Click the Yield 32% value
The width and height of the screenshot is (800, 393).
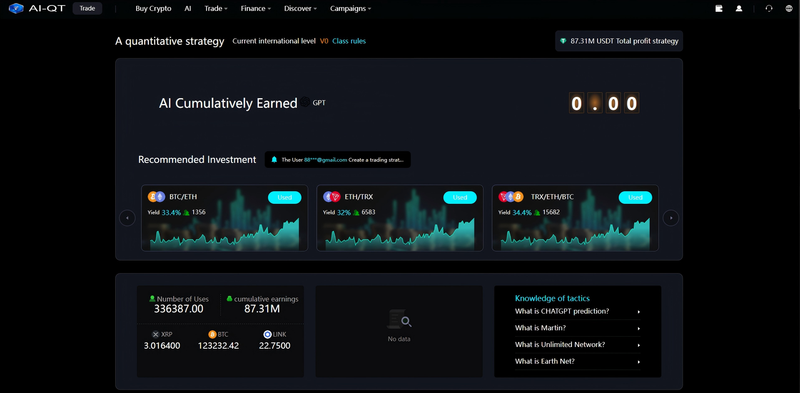344,212
